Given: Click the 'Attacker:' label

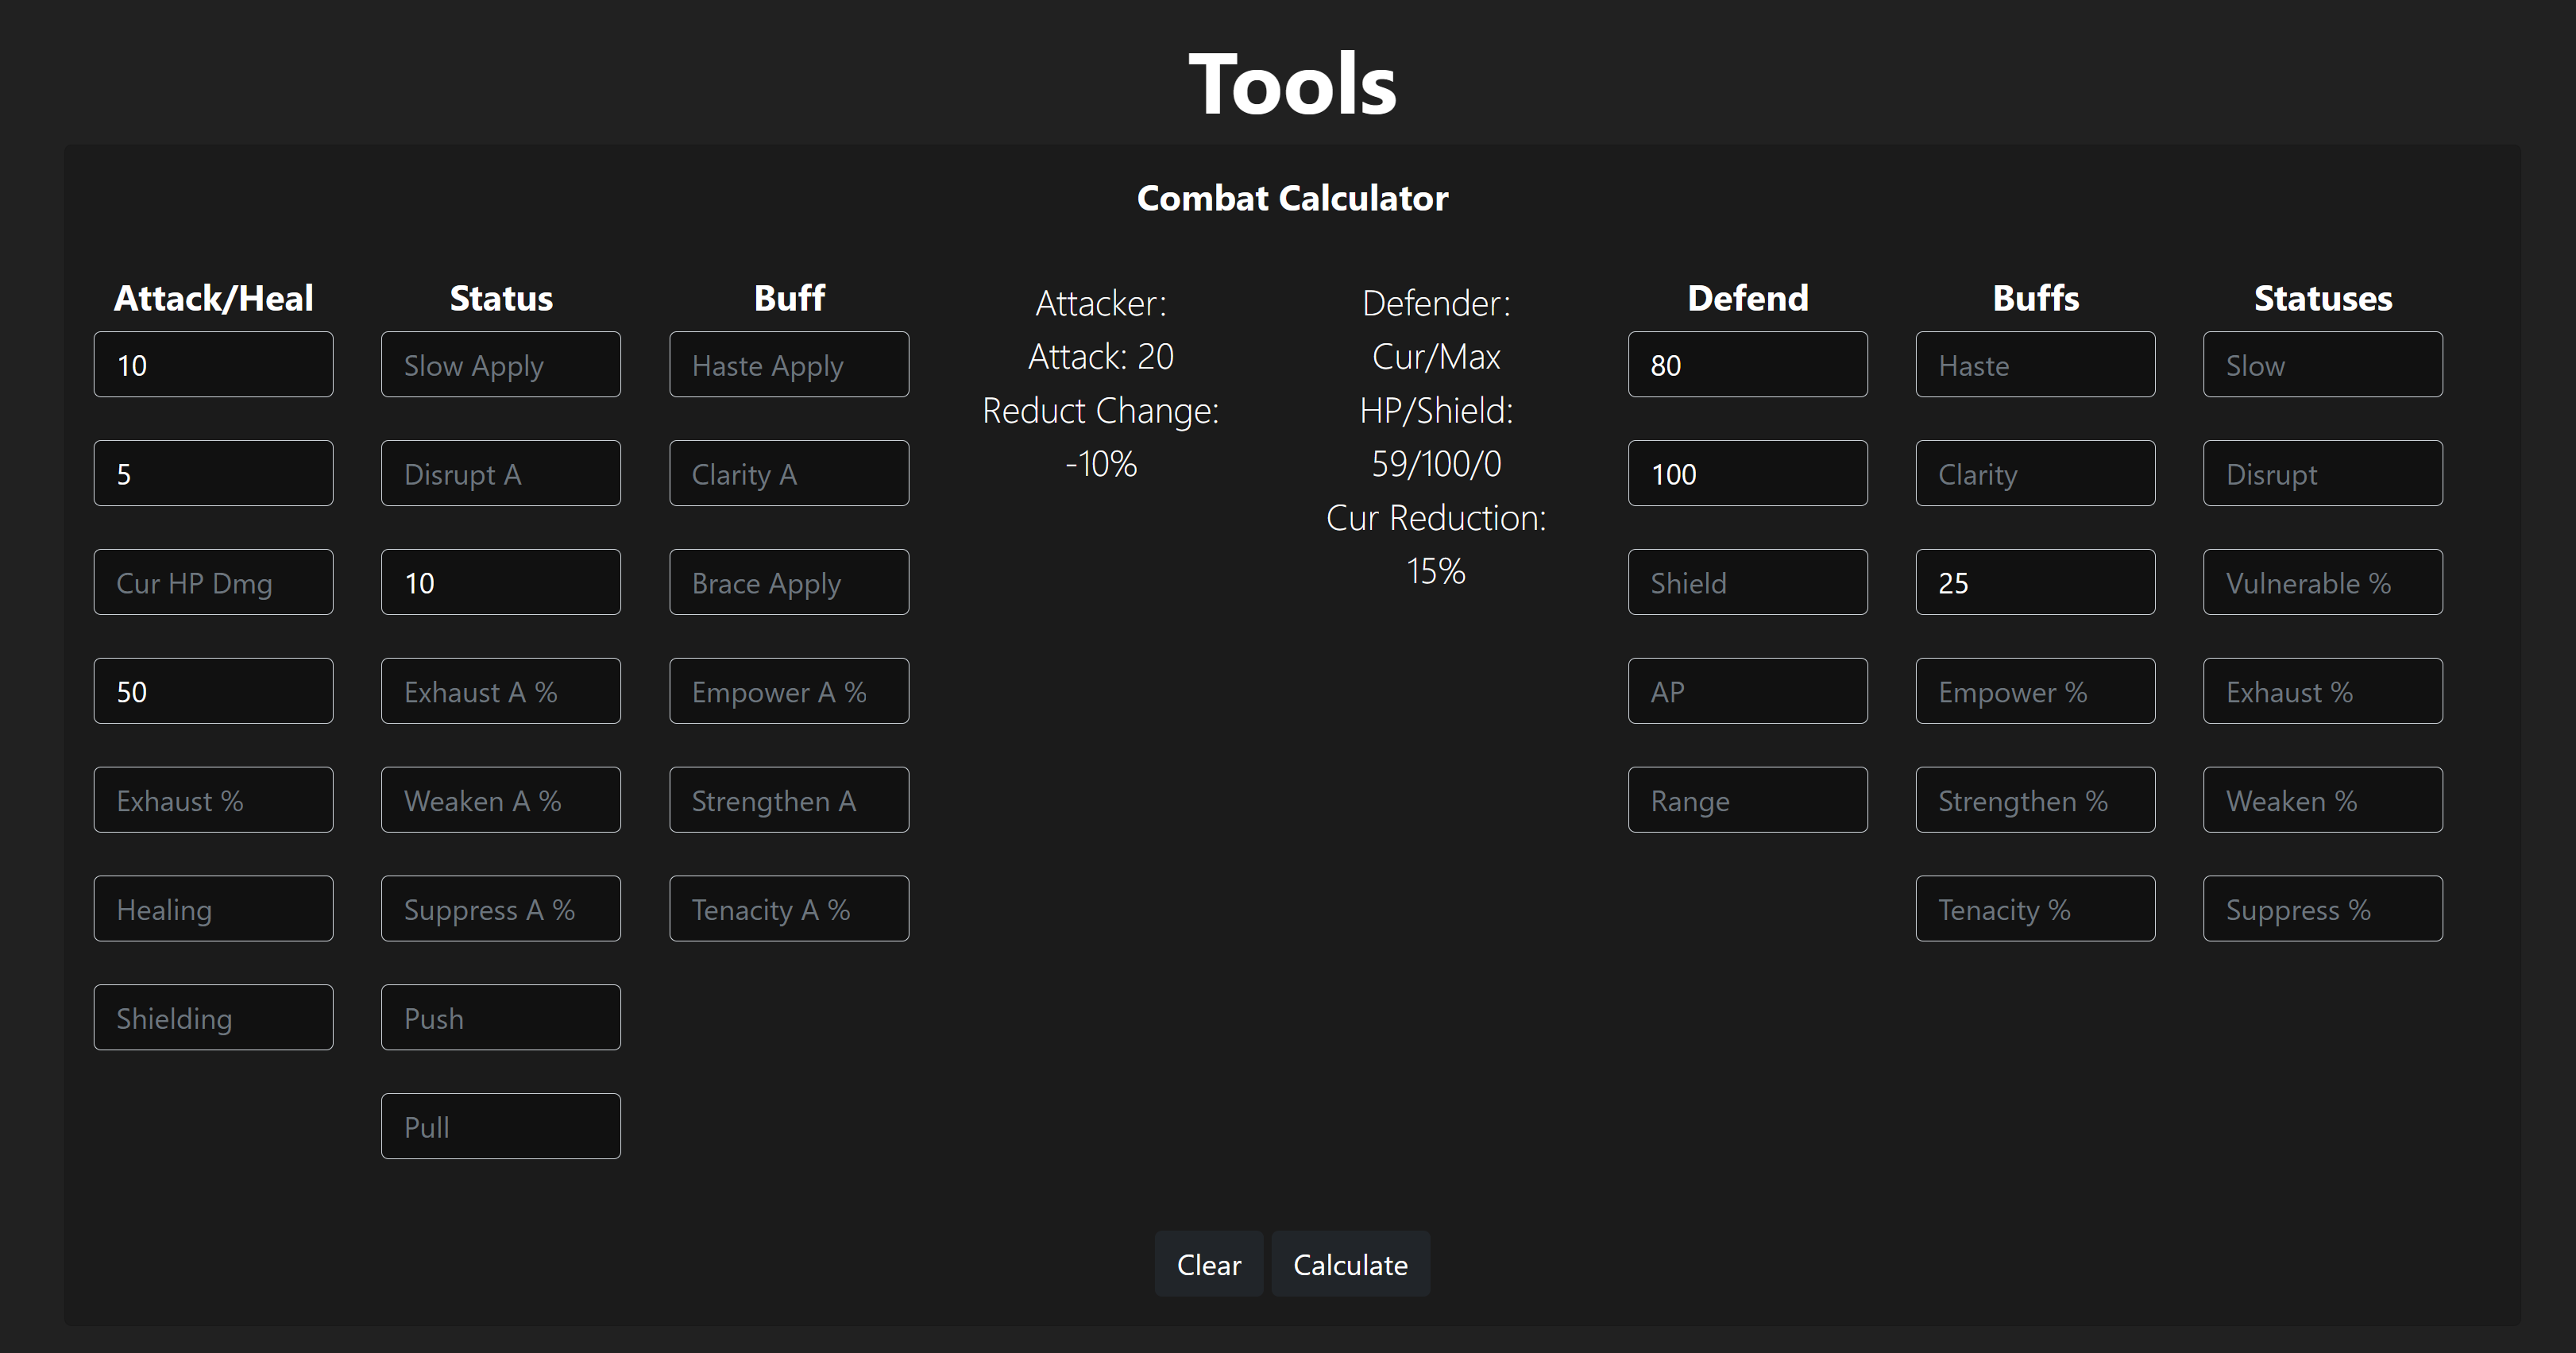Looking at the screenshot, I should (x=1101, y=303).
